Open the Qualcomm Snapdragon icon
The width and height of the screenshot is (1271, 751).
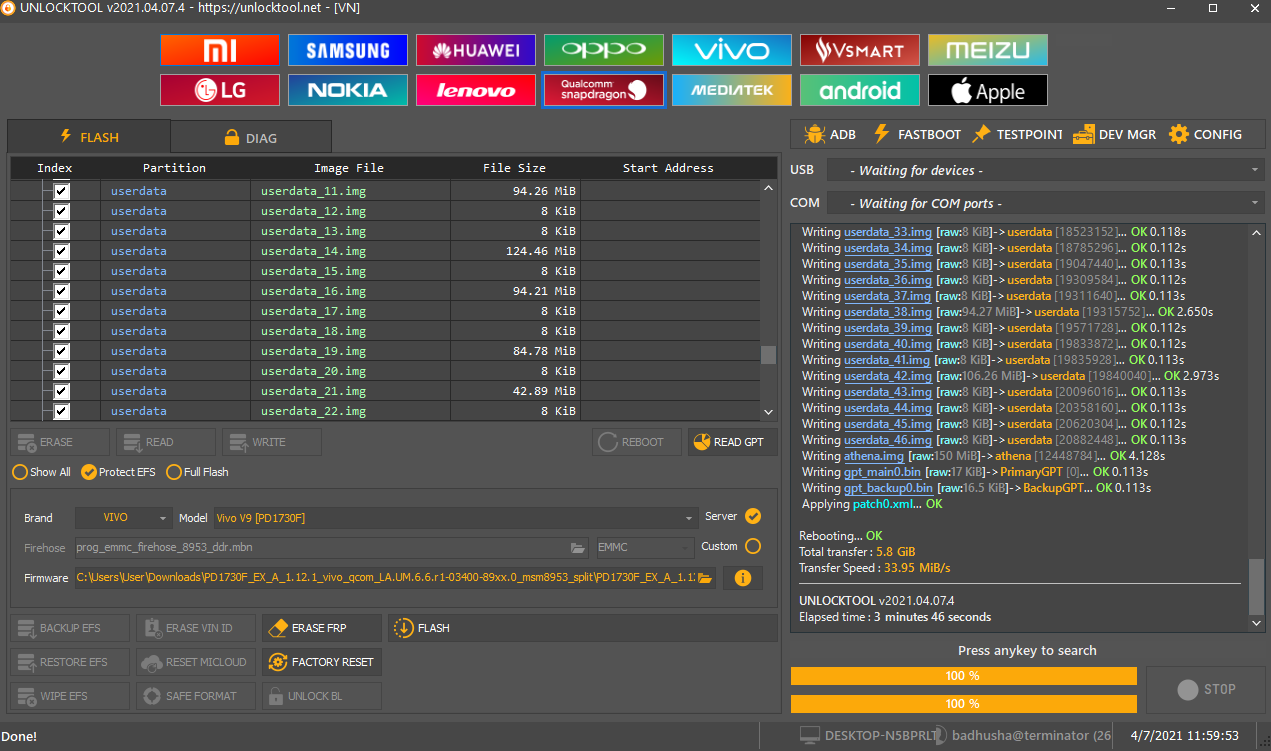click(x=604, y=90)
